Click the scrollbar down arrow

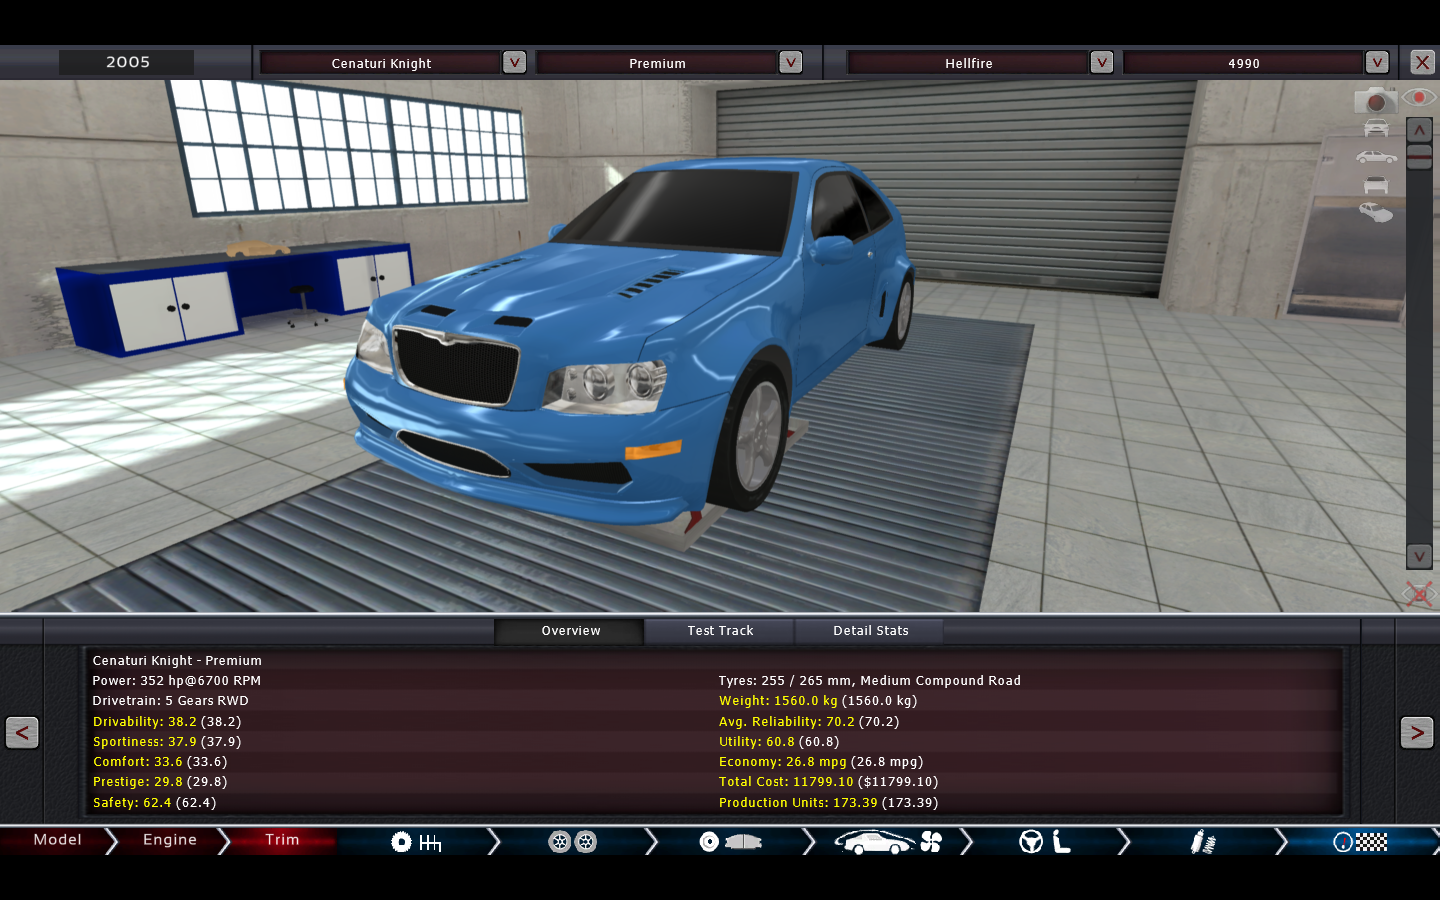pos(1419,556)
